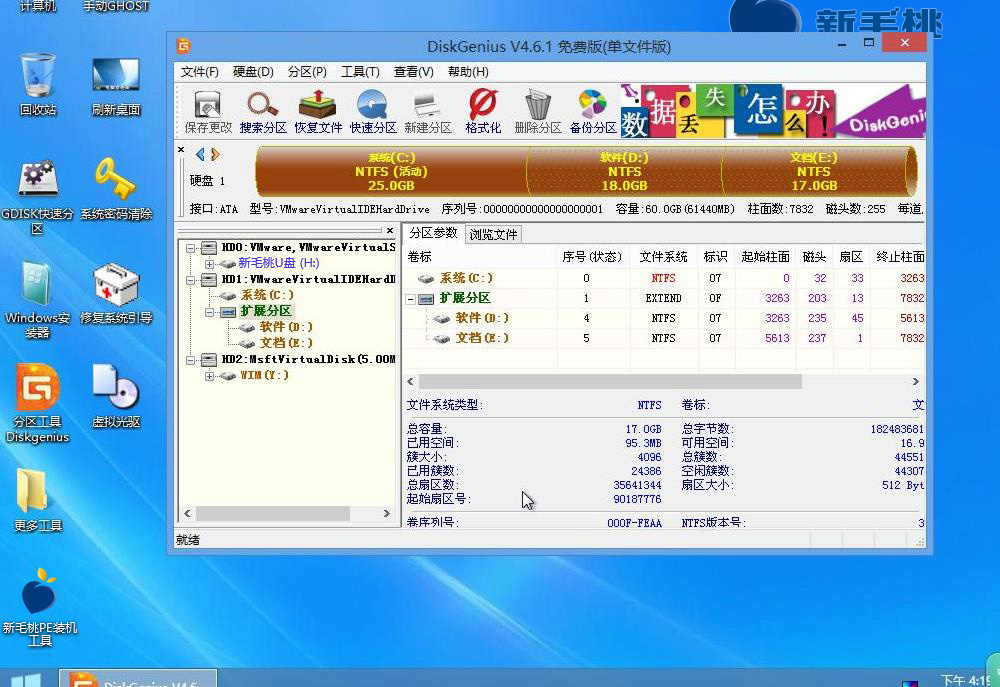Click partition table scroll right arrow
Screen dimensions: 1000x687
click(x=916, y=381)
